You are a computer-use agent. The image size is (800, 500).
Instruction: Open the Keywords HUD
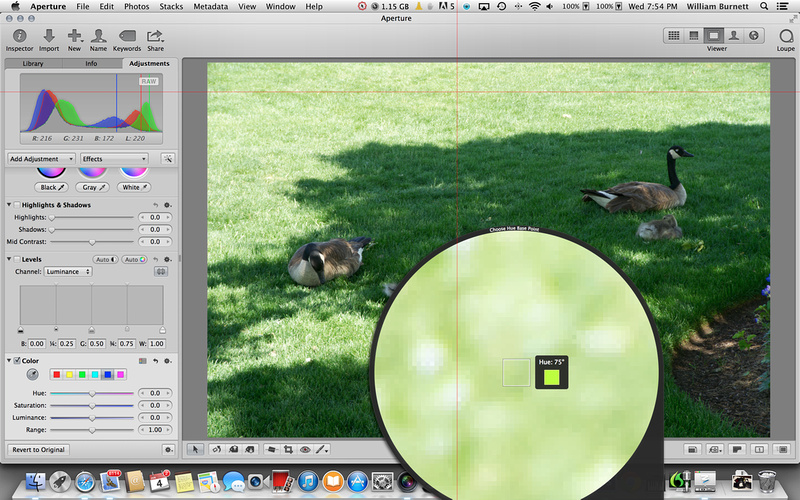[x=127, y=40]
